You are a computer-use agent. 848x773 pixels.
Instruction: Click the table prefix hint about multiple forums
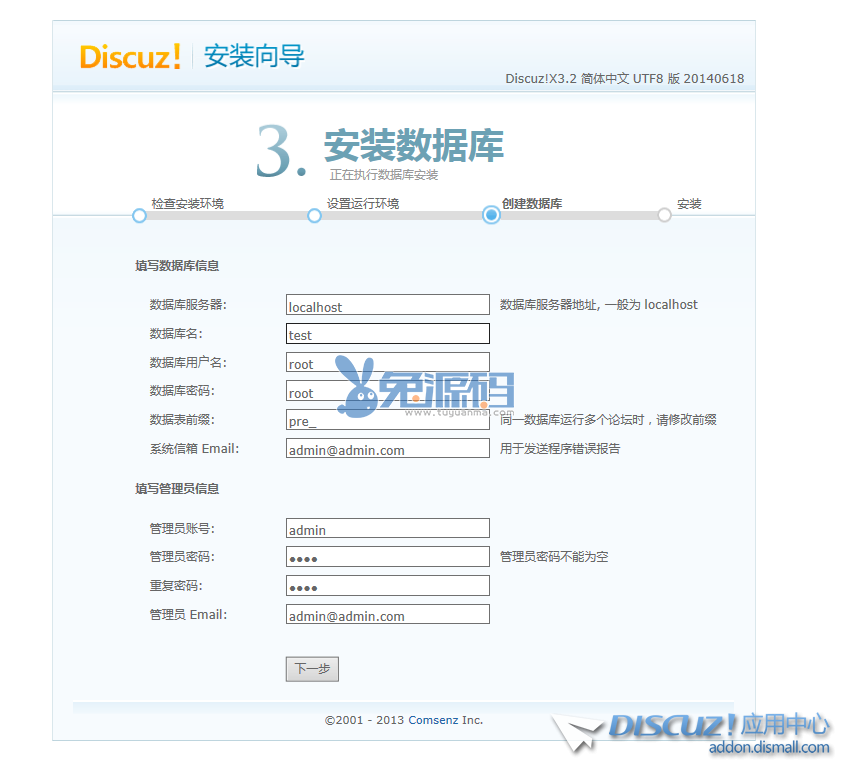608,420
